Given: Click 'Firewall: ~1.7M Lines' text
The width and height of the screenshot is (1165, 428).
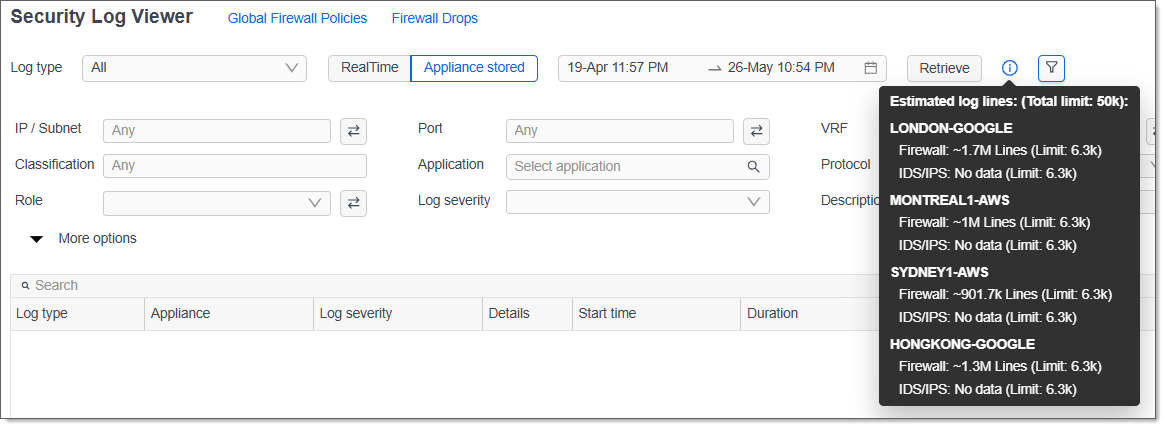Looking at the screenshot, I should coord(964,150).
